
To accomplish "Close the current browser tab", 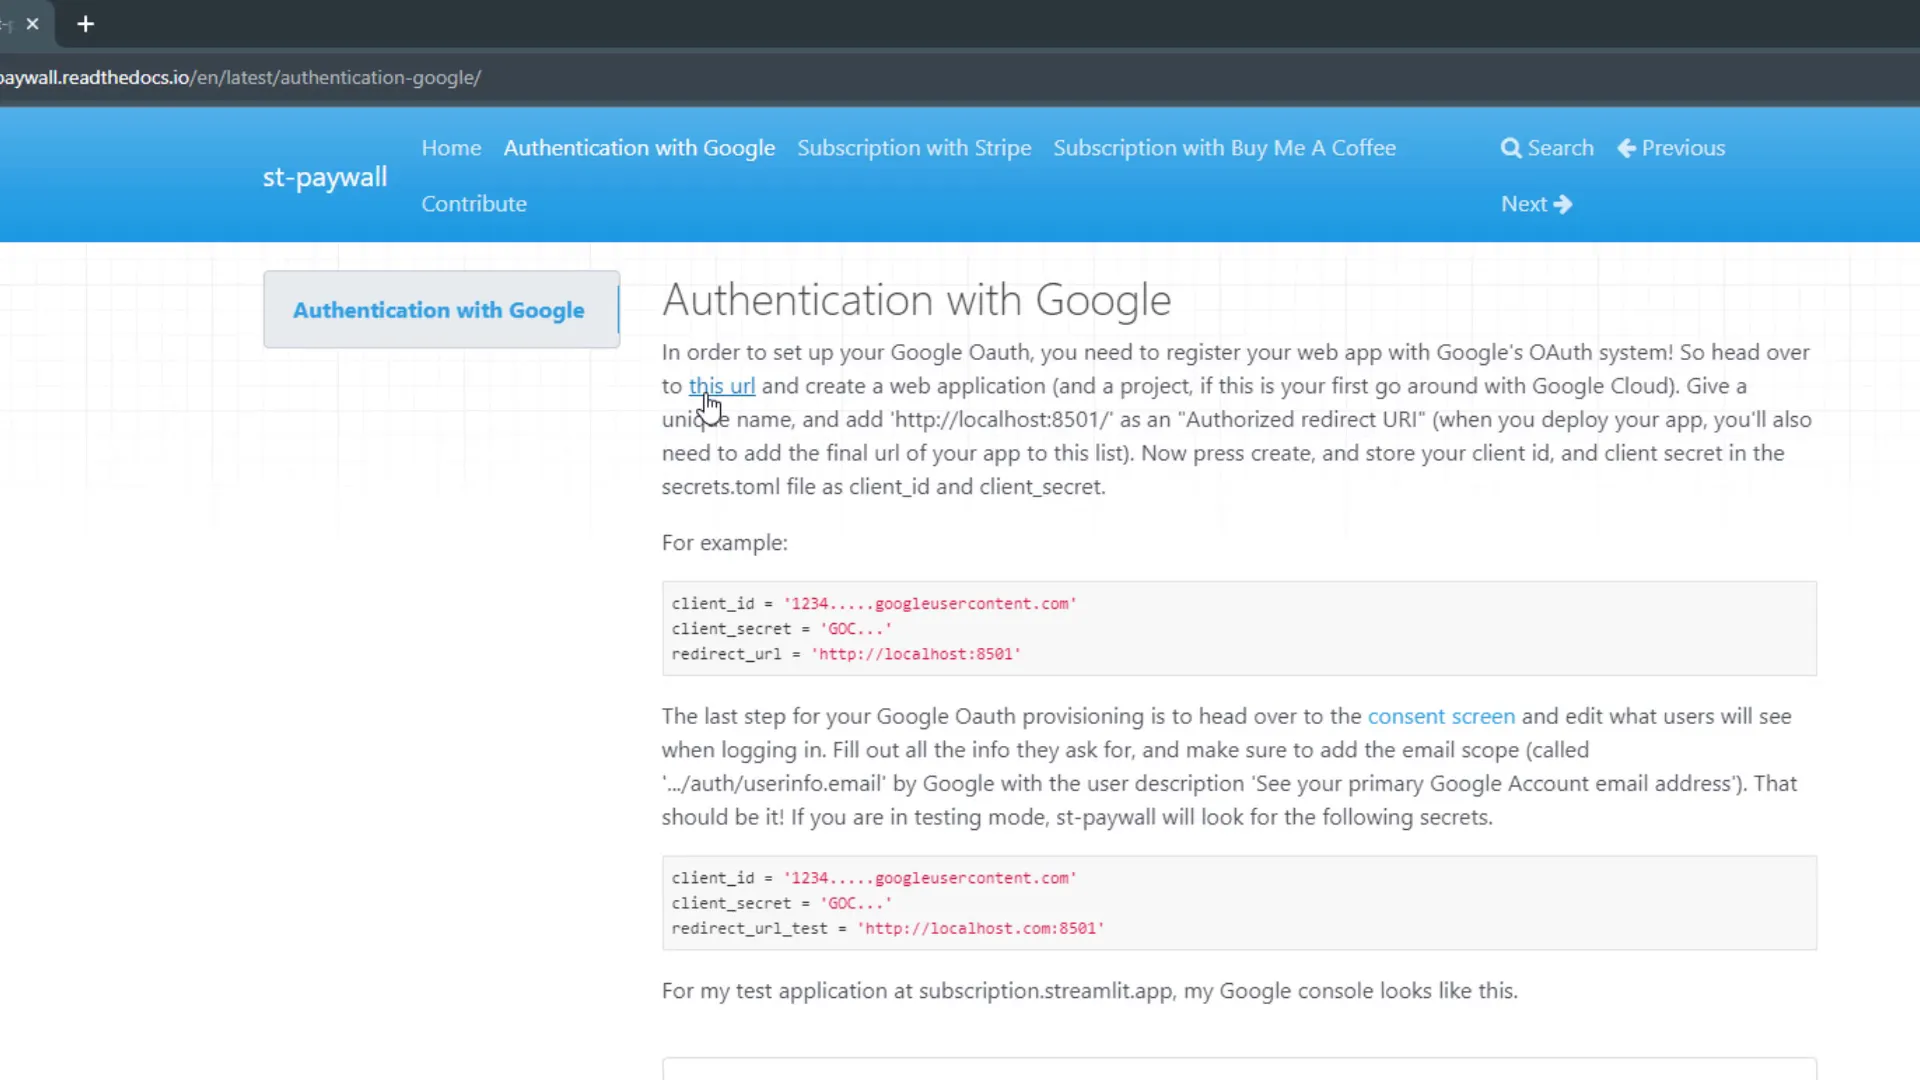I will [x=33, y=24].
